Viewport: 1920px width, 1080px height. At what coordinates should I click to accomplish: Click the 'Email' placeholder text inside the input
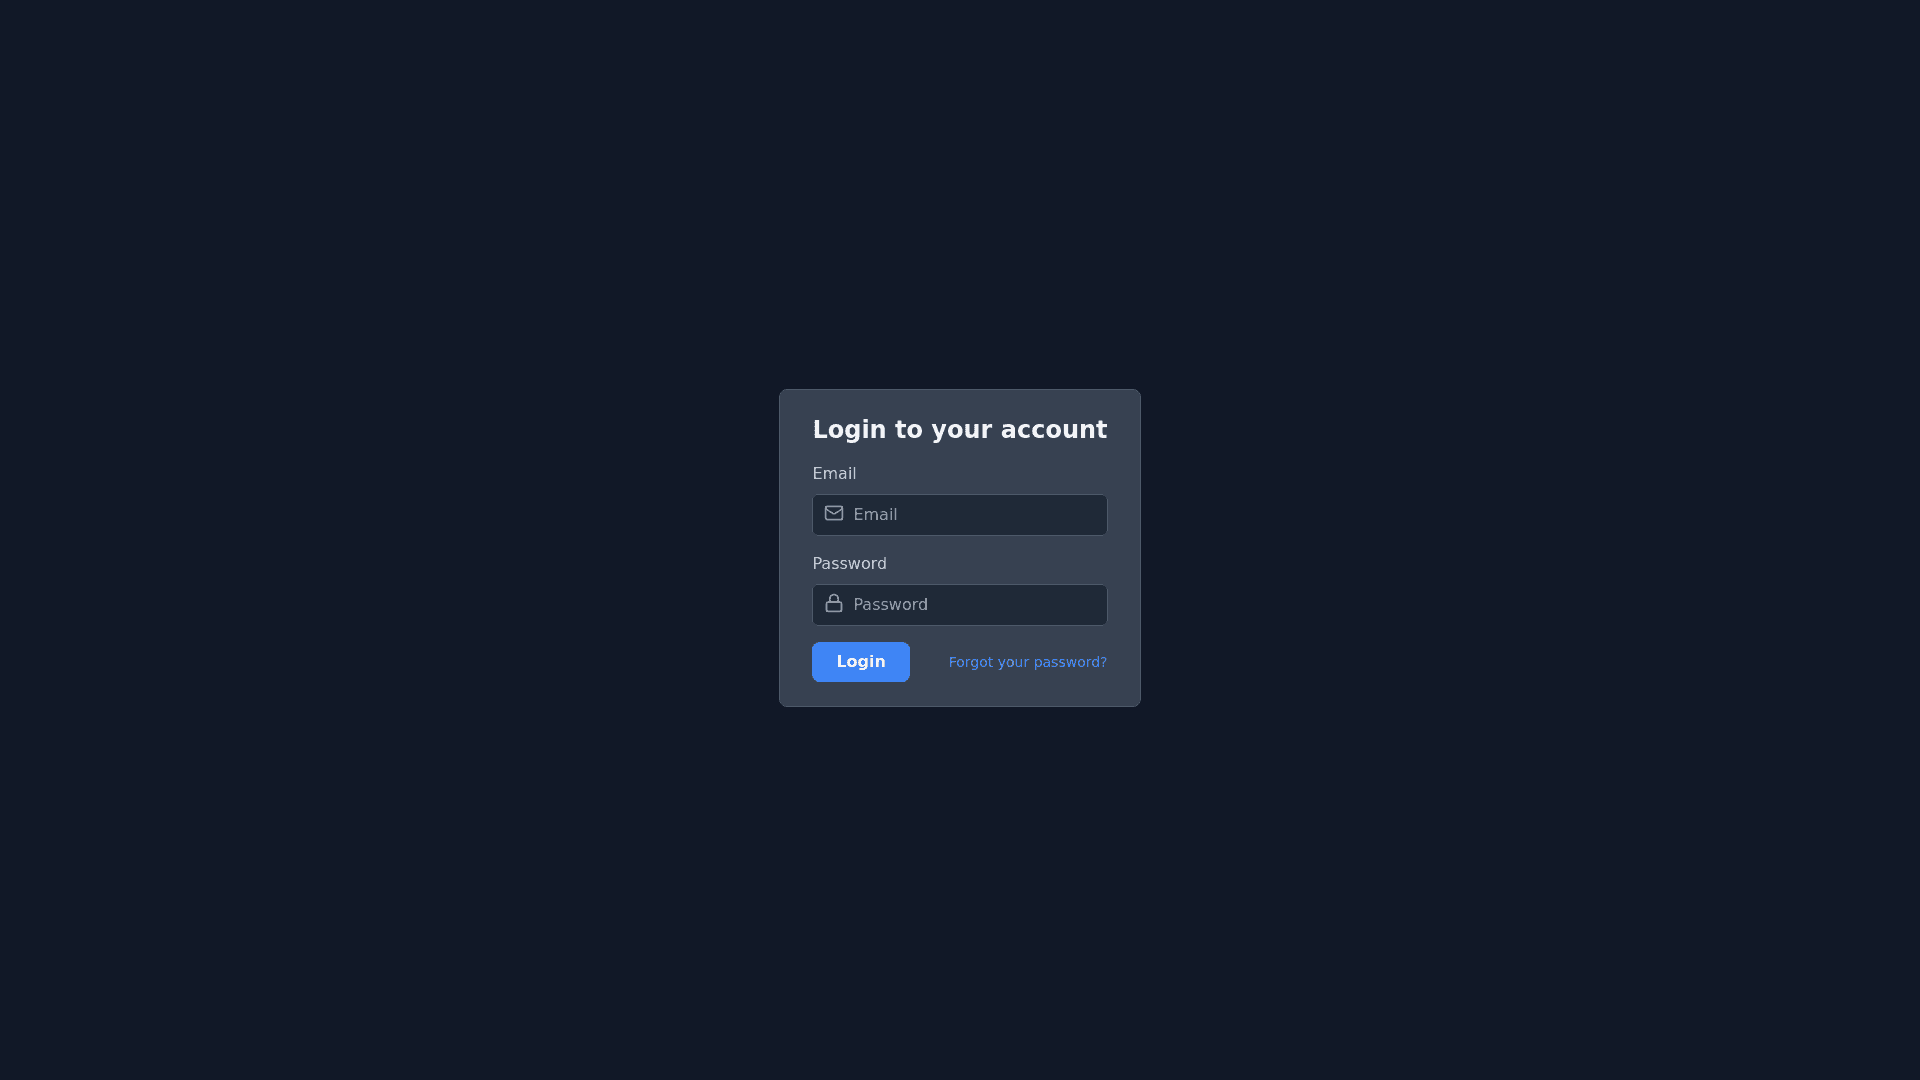(875, 515)
